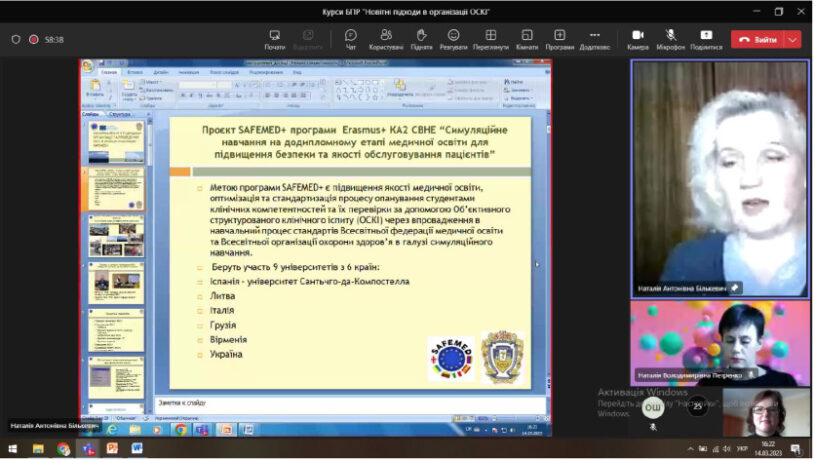The height and width of the screenshot is (460, 815).
Task: Show the participants (Користувачі) list
Action: click(386, 38)
